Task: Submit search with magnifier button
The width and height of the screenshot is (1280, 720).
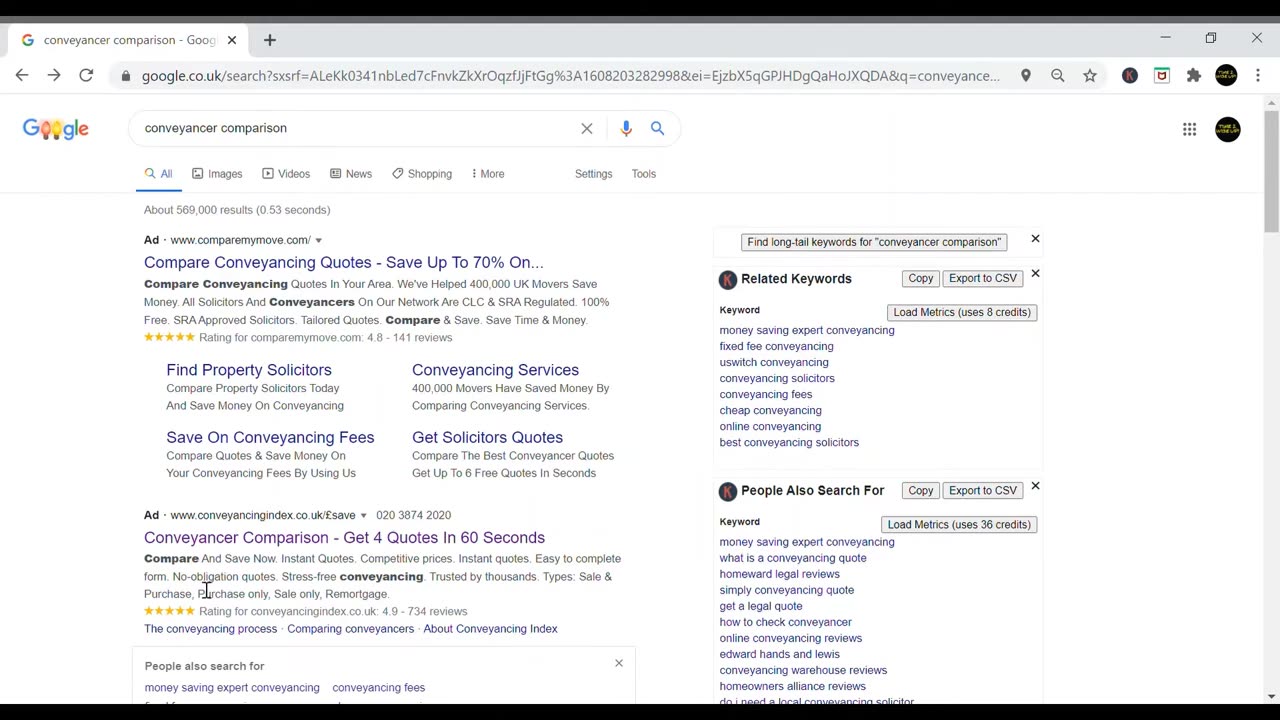Action: [657, 128]
